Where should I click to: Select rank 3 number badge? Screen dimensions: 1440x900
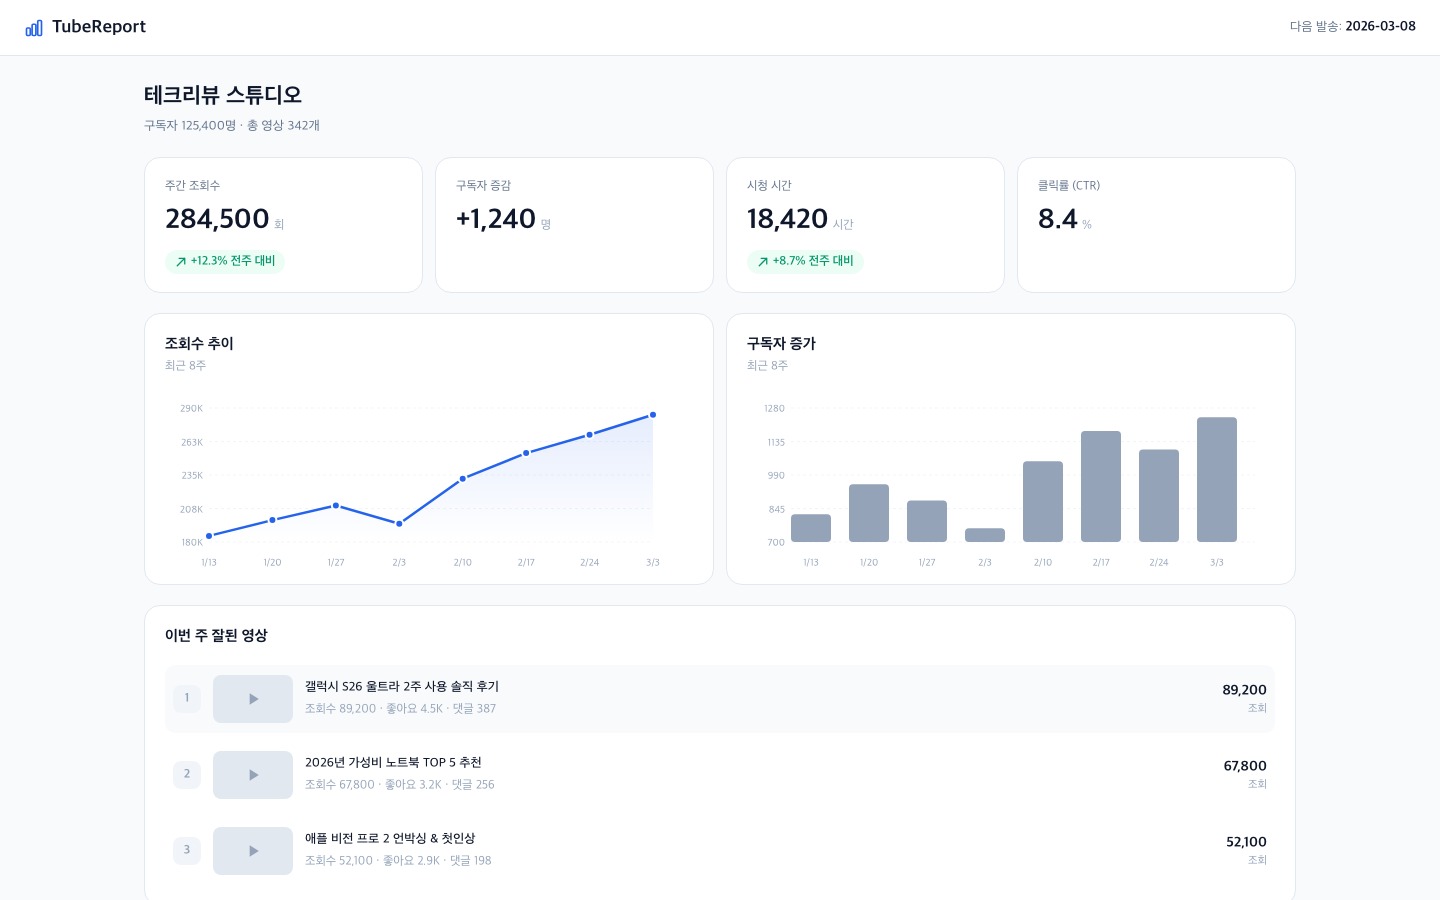[187, 850]
